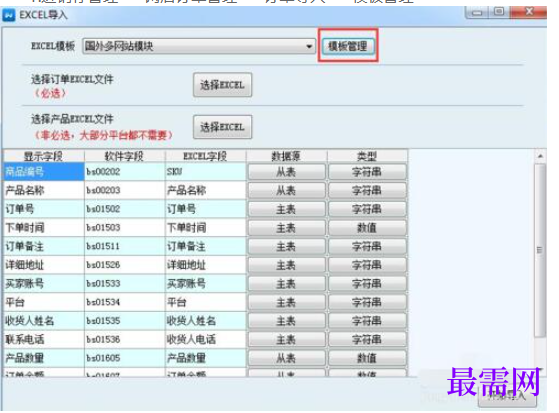This screenshot has width=559, height=413.
Task: Click the 数据源 column header
Action: coord(287,156)
